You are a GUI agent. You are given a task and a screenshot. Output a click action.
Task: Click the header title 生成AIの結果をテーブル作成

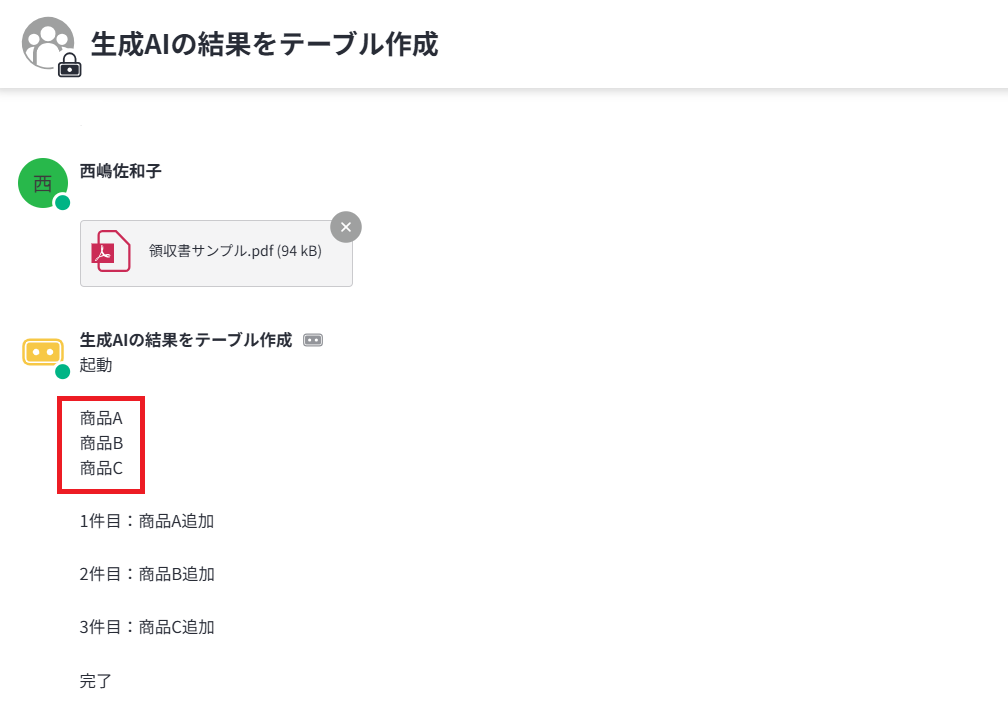click(x=265, y=44)
